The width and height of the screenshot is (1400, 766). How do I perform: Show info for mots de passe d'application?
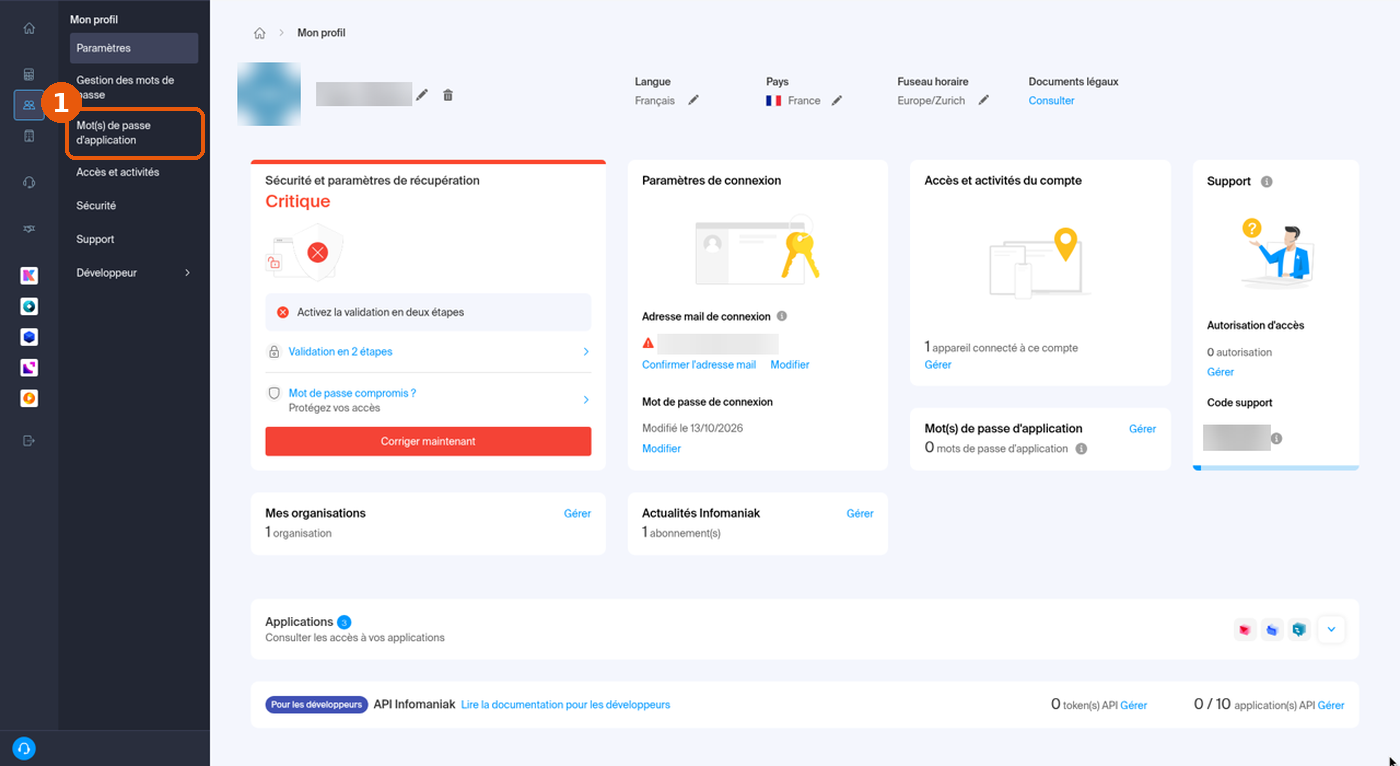click(1081, 449)
